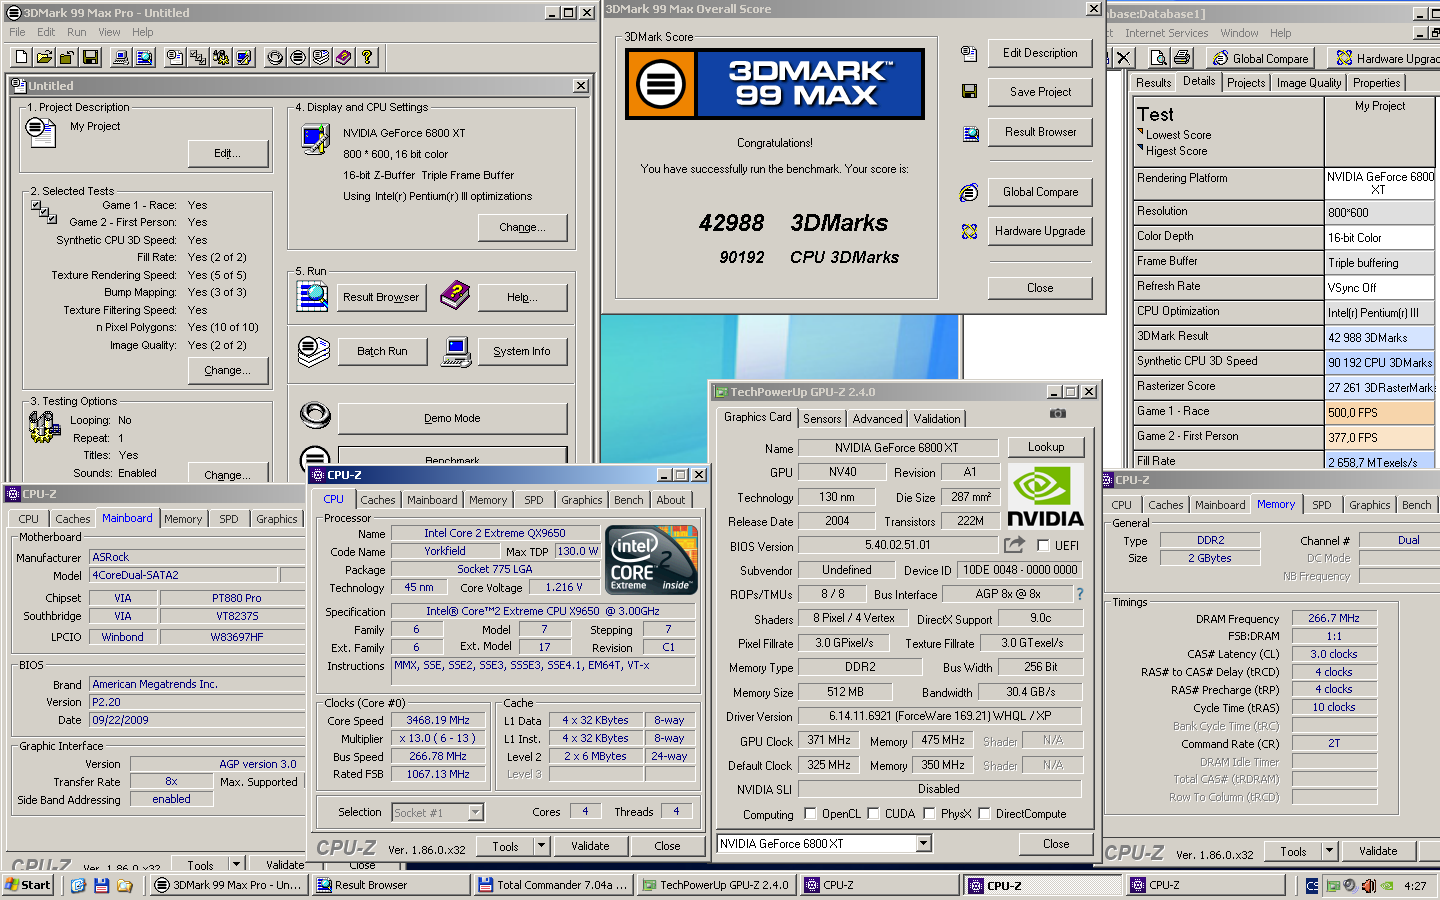Click the folder quick launch icon on taskbar
The image size is (1440, 900).
click(x=125, y=885)
